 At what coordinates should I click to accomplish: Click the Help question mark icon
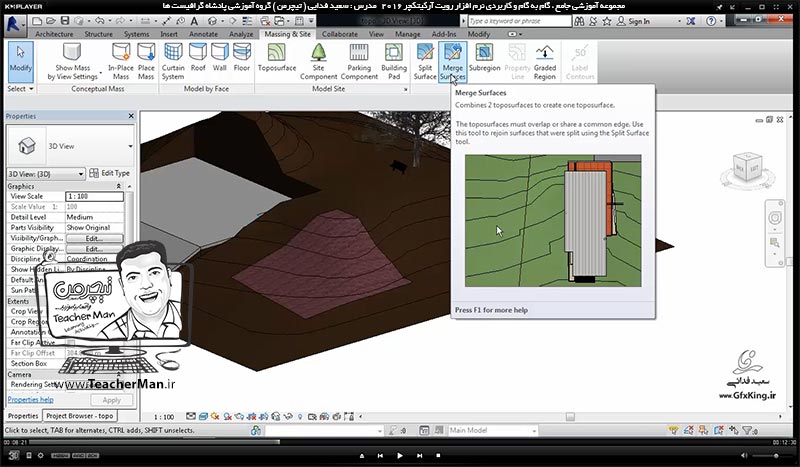(x=711, y=21)
